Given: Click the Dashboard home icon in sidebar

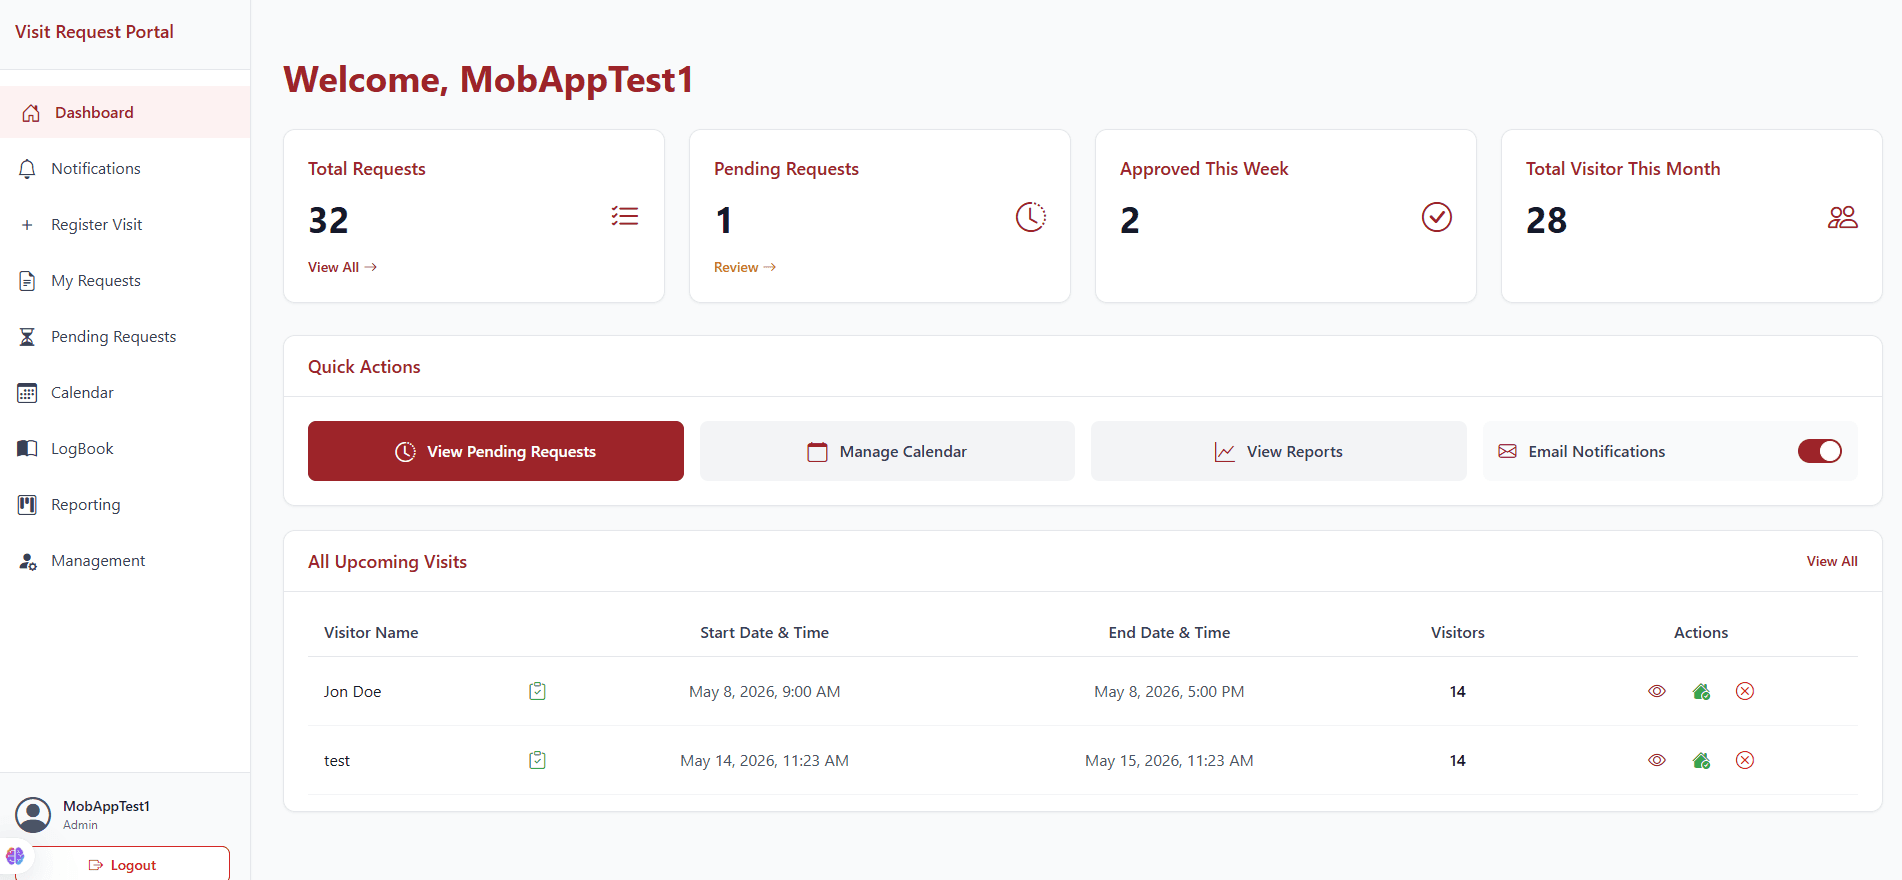Looking at the screenshot, I should pyautogui.click(x=31, y=113).
